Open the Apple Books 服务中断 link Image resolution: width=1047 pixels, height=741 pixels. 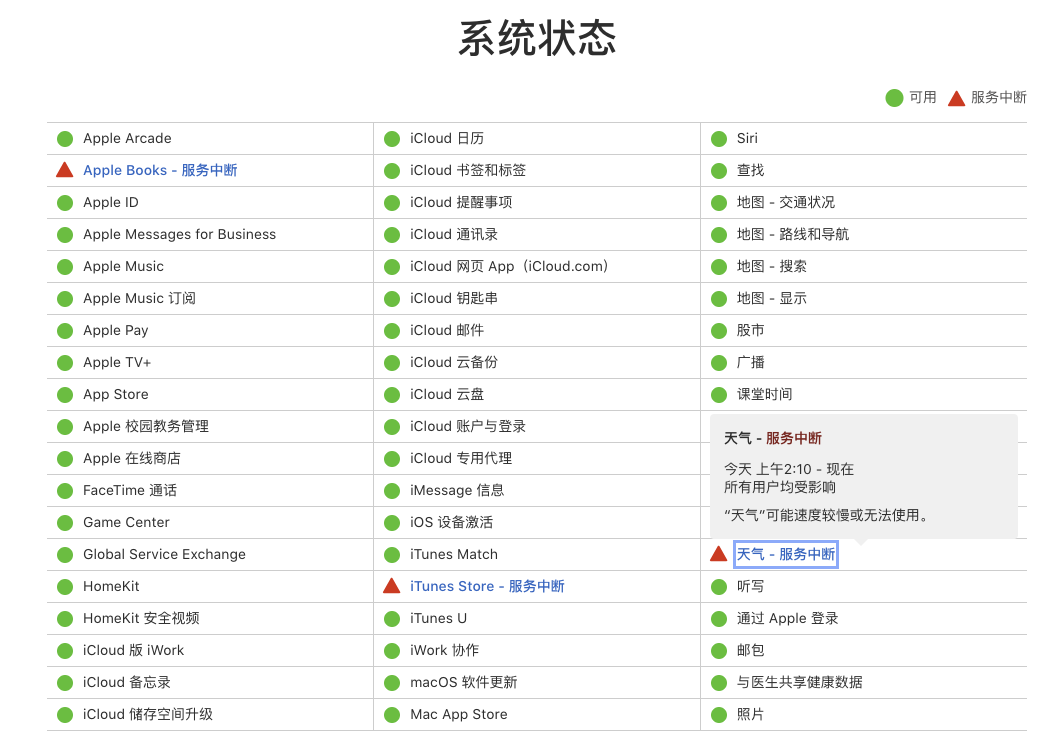[160, 170]
